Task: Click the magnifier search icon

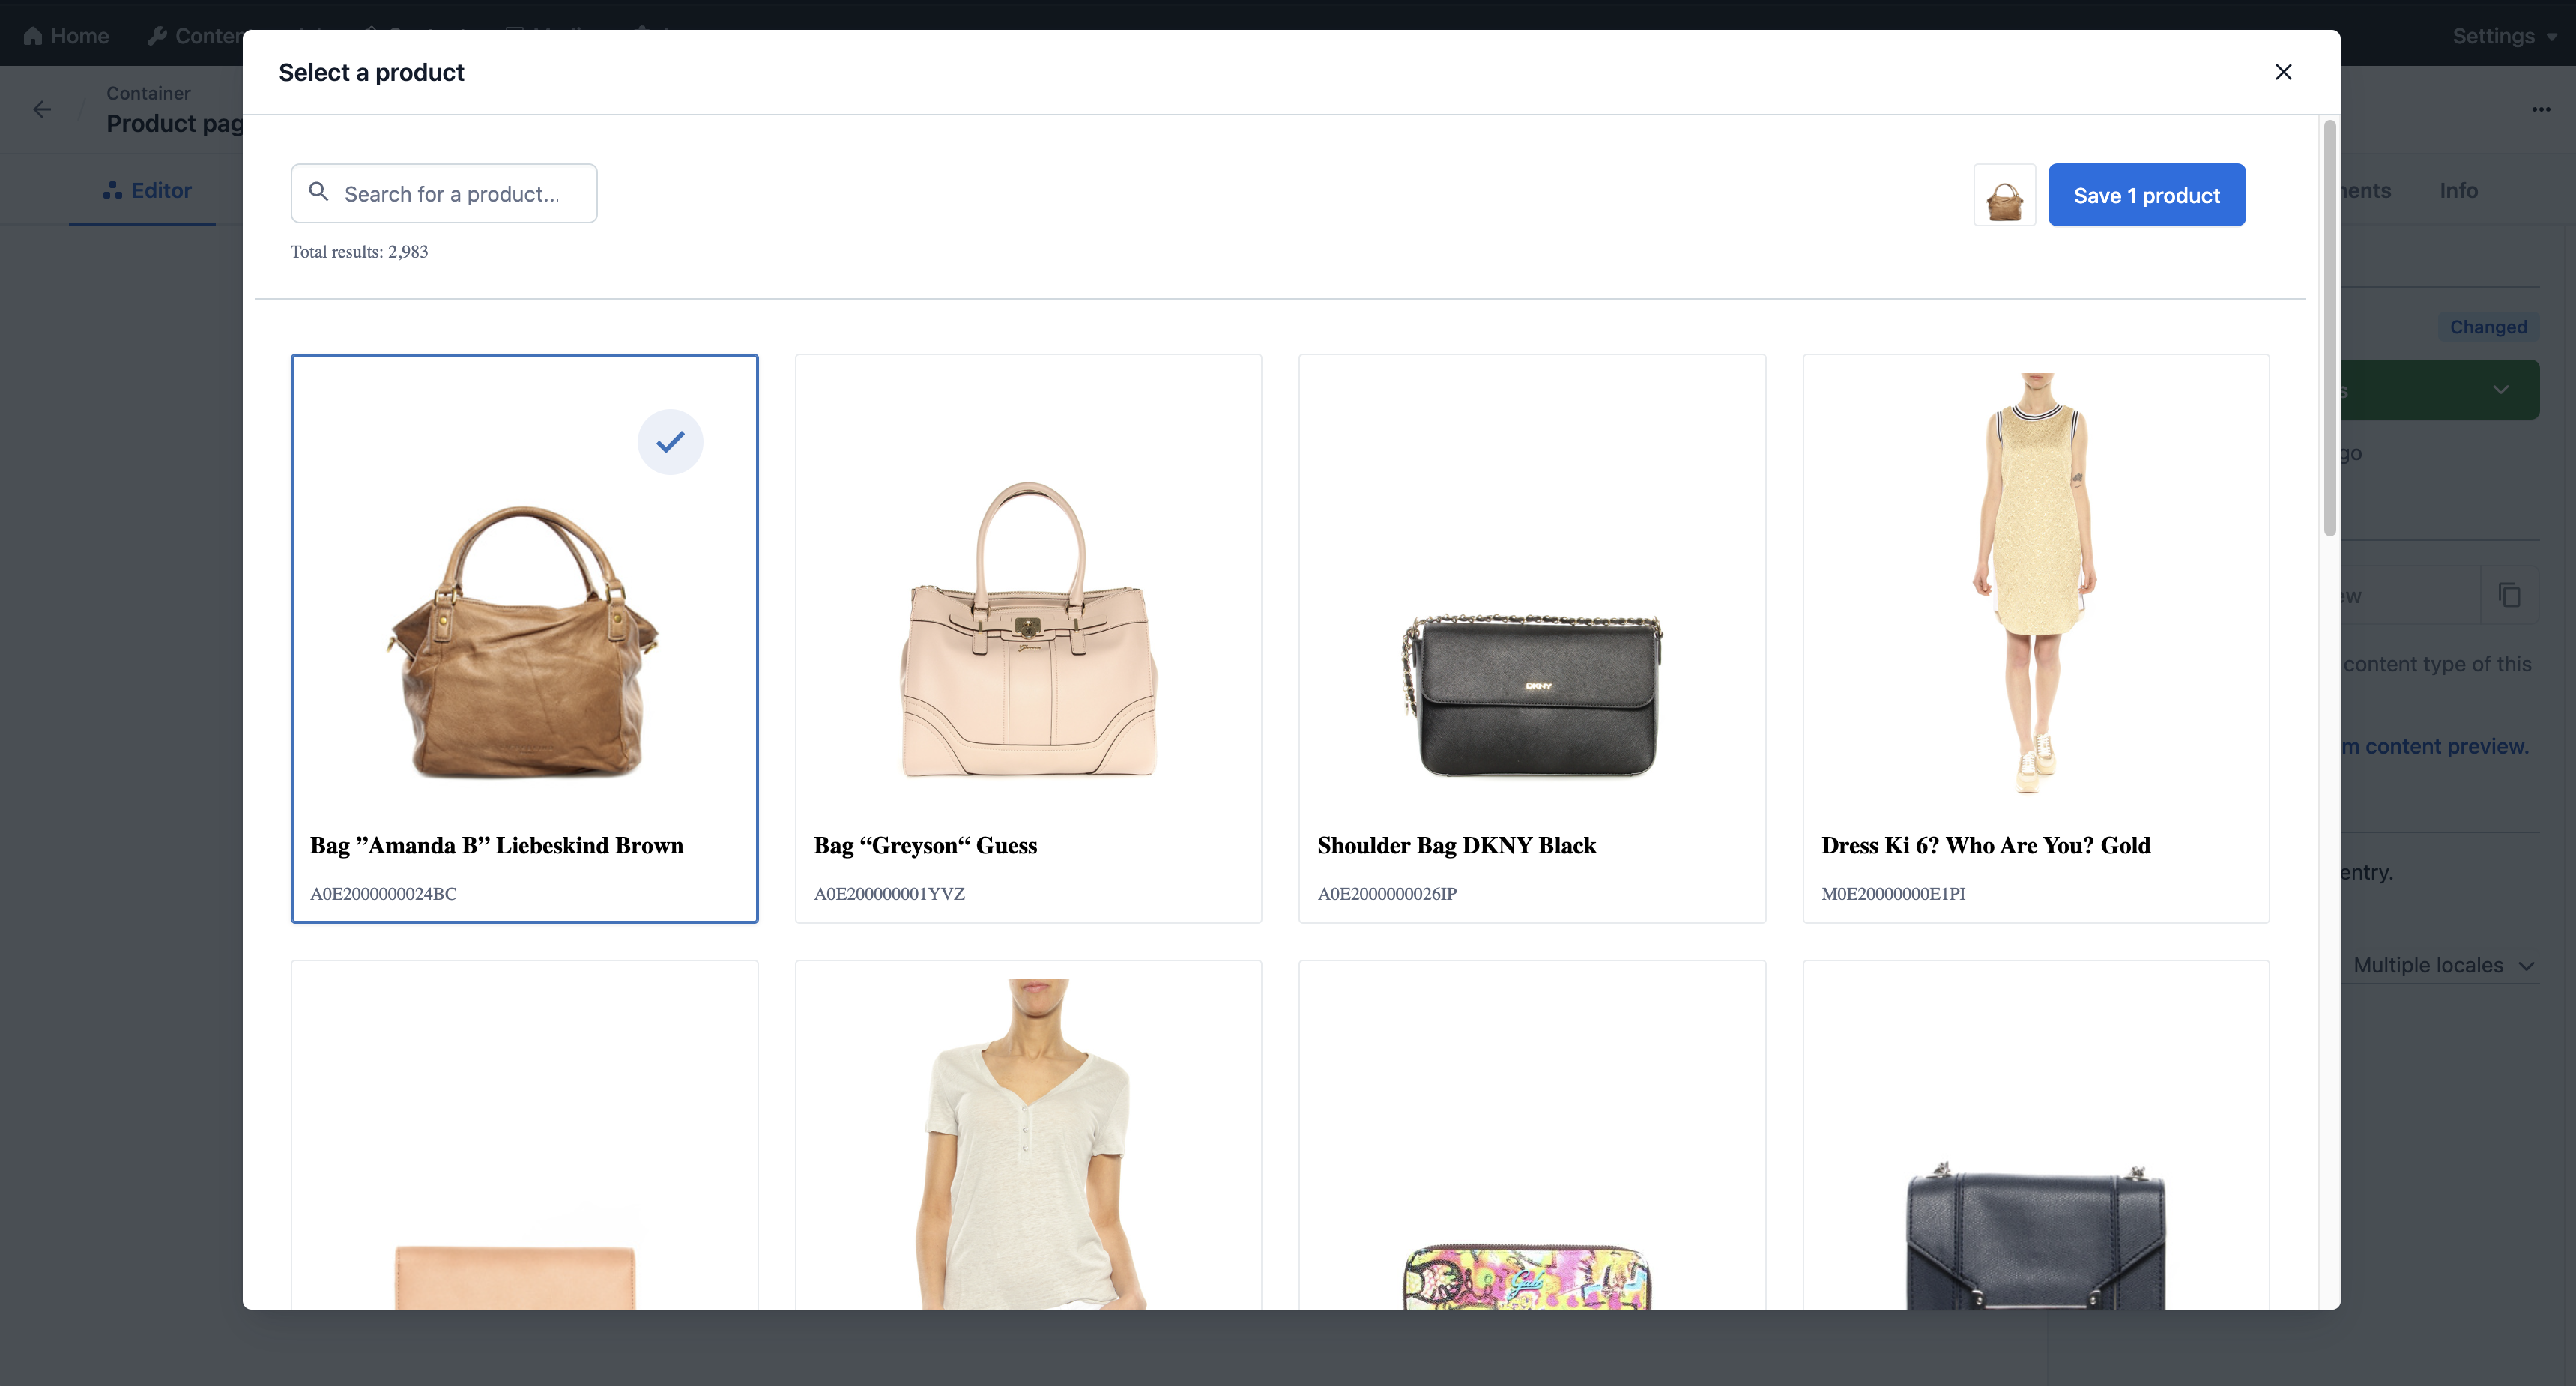Action: (318, 192)
